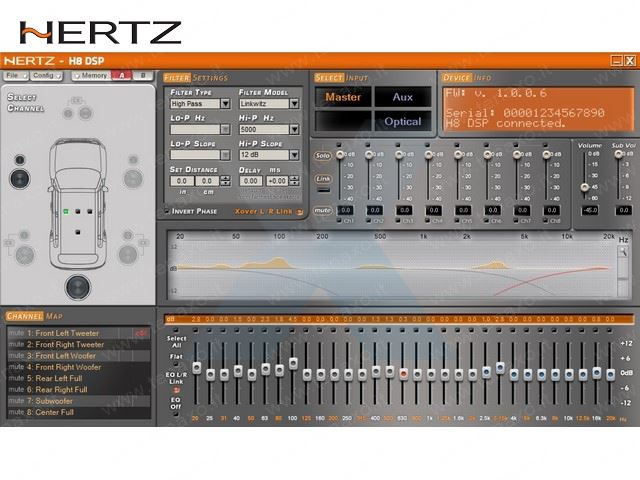This screenshot has height=480, width=640.
Task: Choose the front passenger seat listening position
Action: [x=90, y=211]
